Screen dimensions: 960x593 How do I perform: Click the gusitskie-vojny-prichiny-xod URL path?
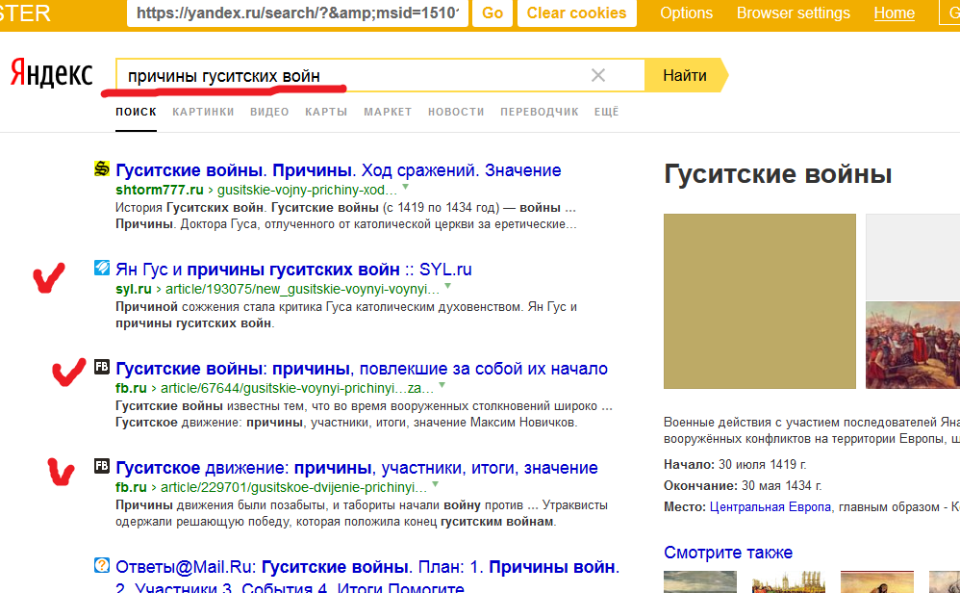click(307, 190)
